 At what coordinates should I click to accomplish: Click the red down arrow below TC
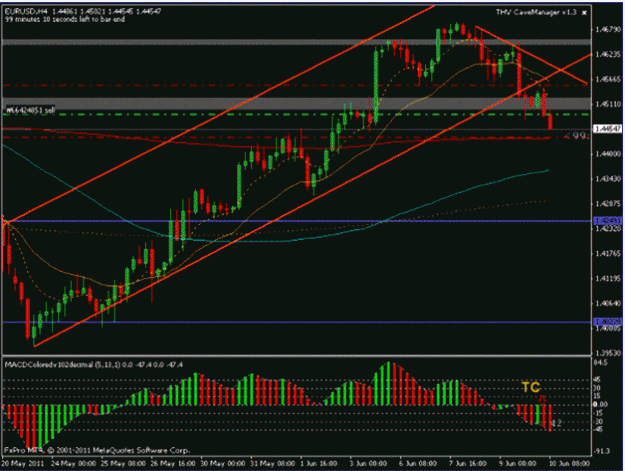(542, 399)
